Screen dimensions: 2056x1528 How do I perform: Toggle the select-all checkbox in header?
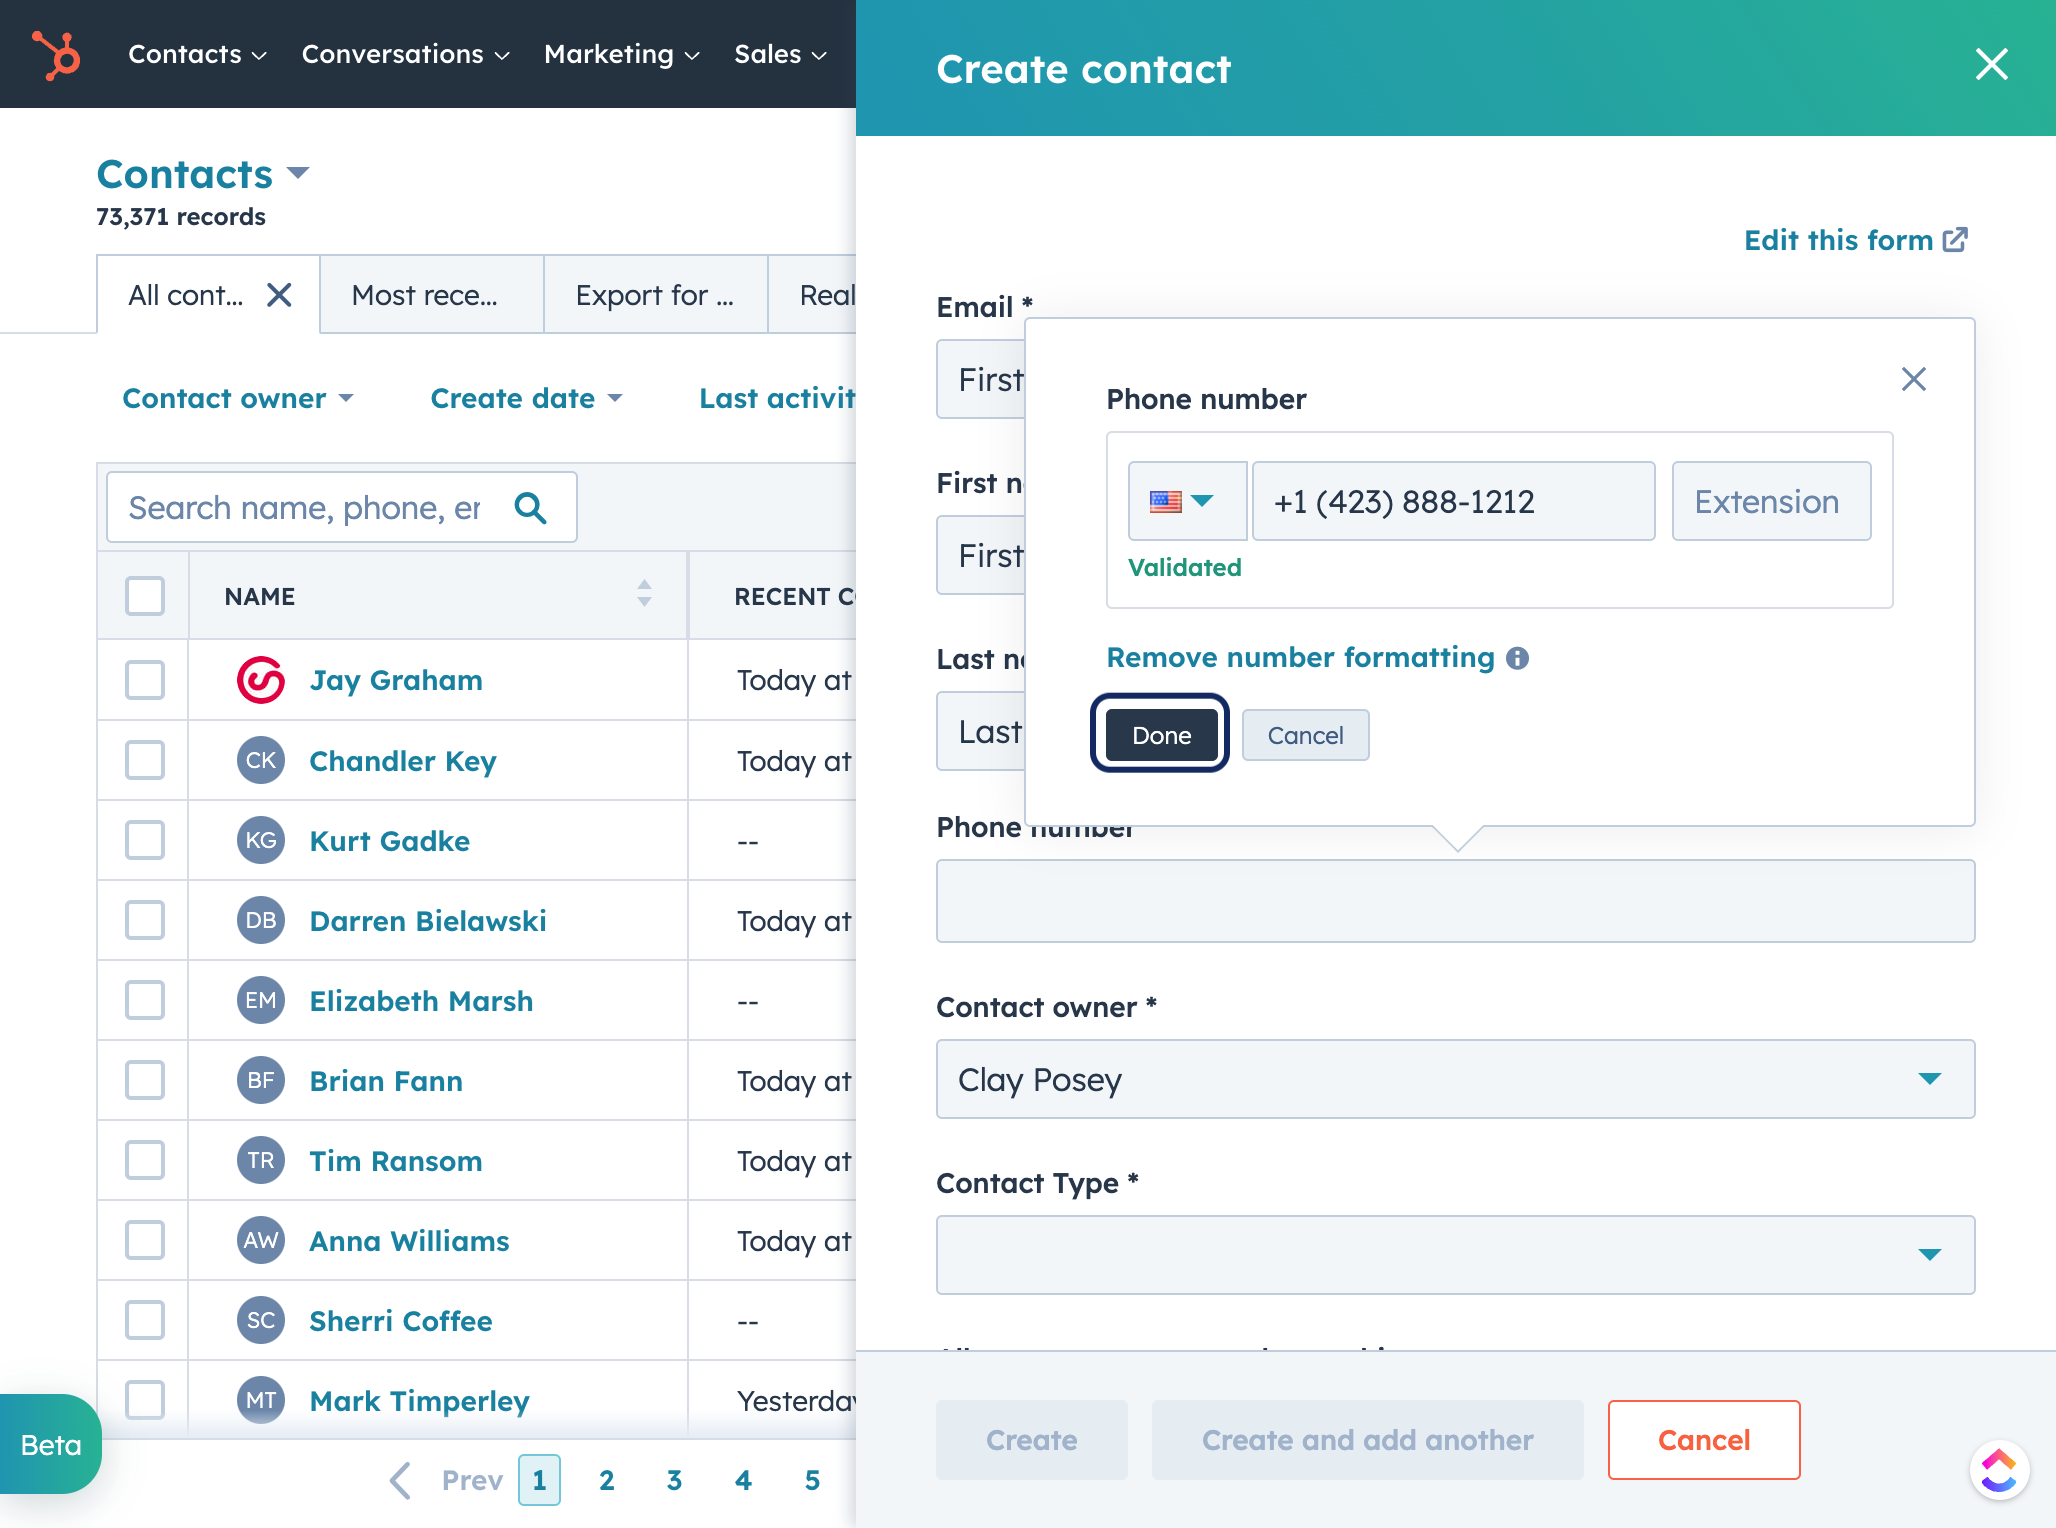pyautogui.click(x=145, y=596)
